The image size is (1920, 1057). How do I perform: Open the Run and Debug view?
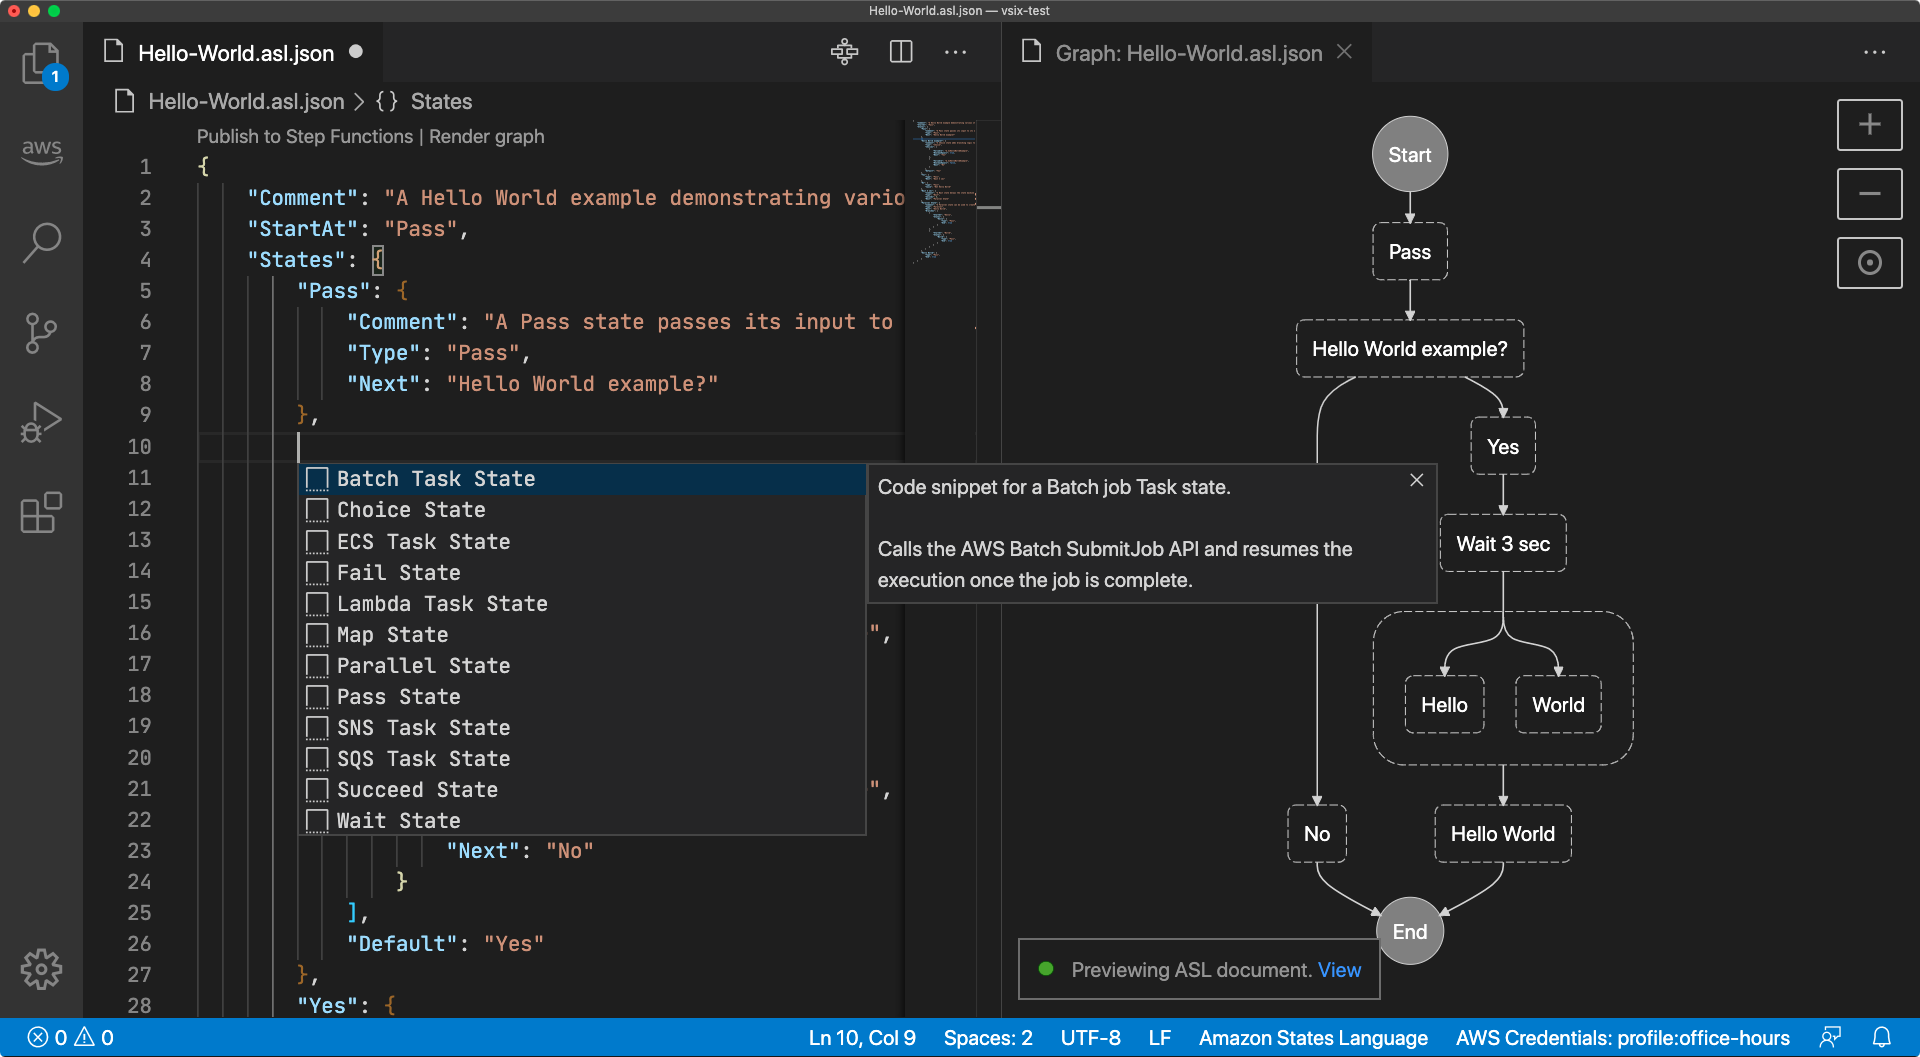(41, 422)
